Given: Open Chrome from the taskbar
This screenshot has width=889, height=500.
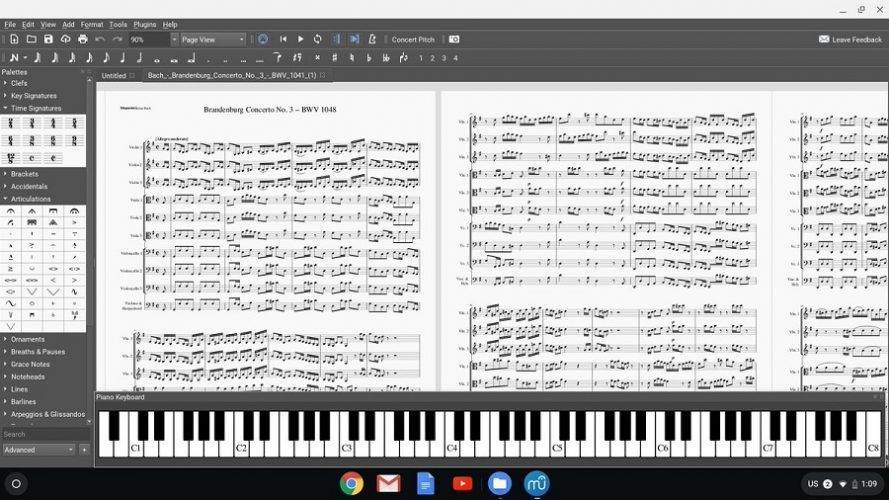Looking at the screenshot, I should click(x=351, y=484).
